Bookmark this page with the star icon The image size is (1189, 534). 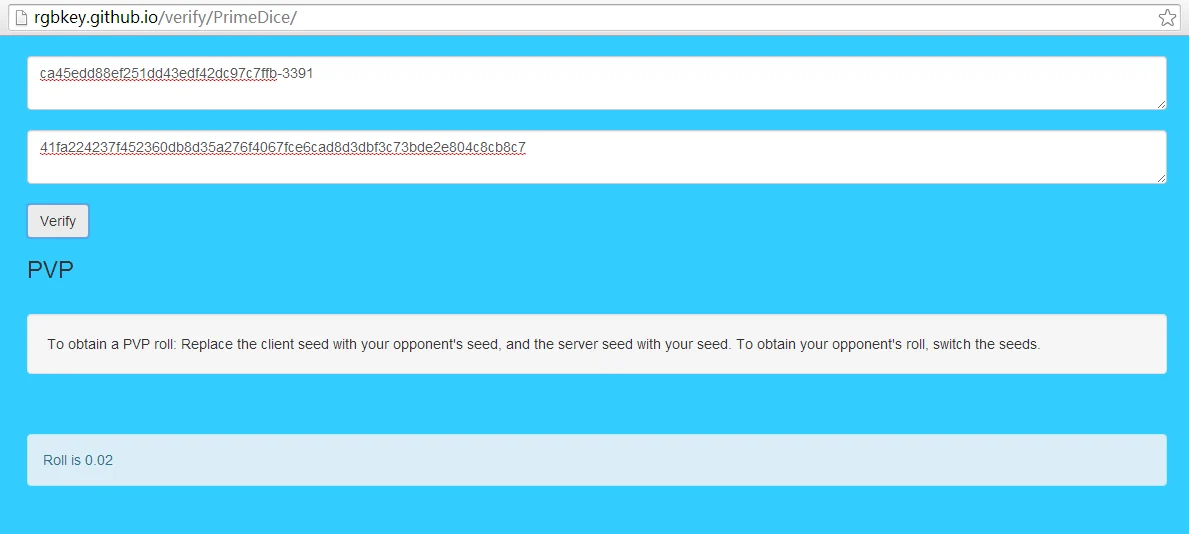[x=1167, y=18]
